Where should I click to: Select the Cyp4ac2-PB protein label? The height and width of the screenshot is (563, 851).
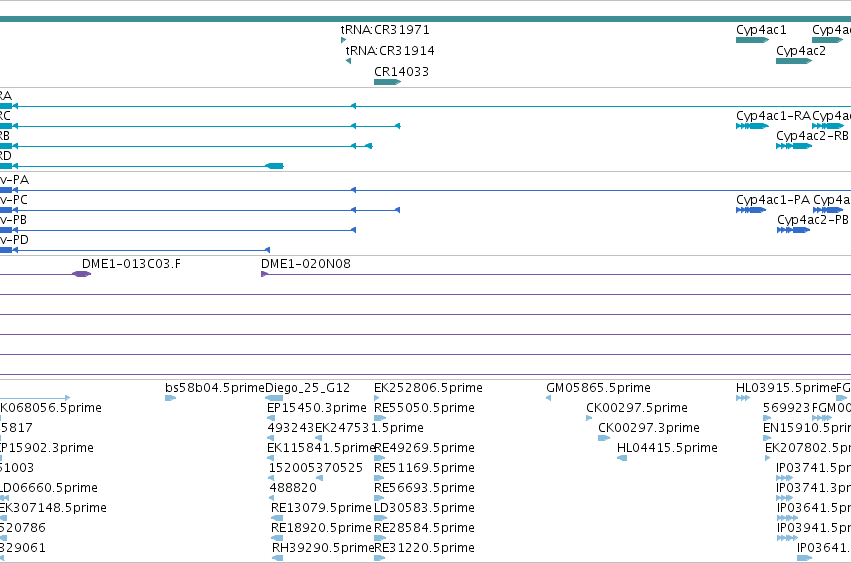(812, 220)
